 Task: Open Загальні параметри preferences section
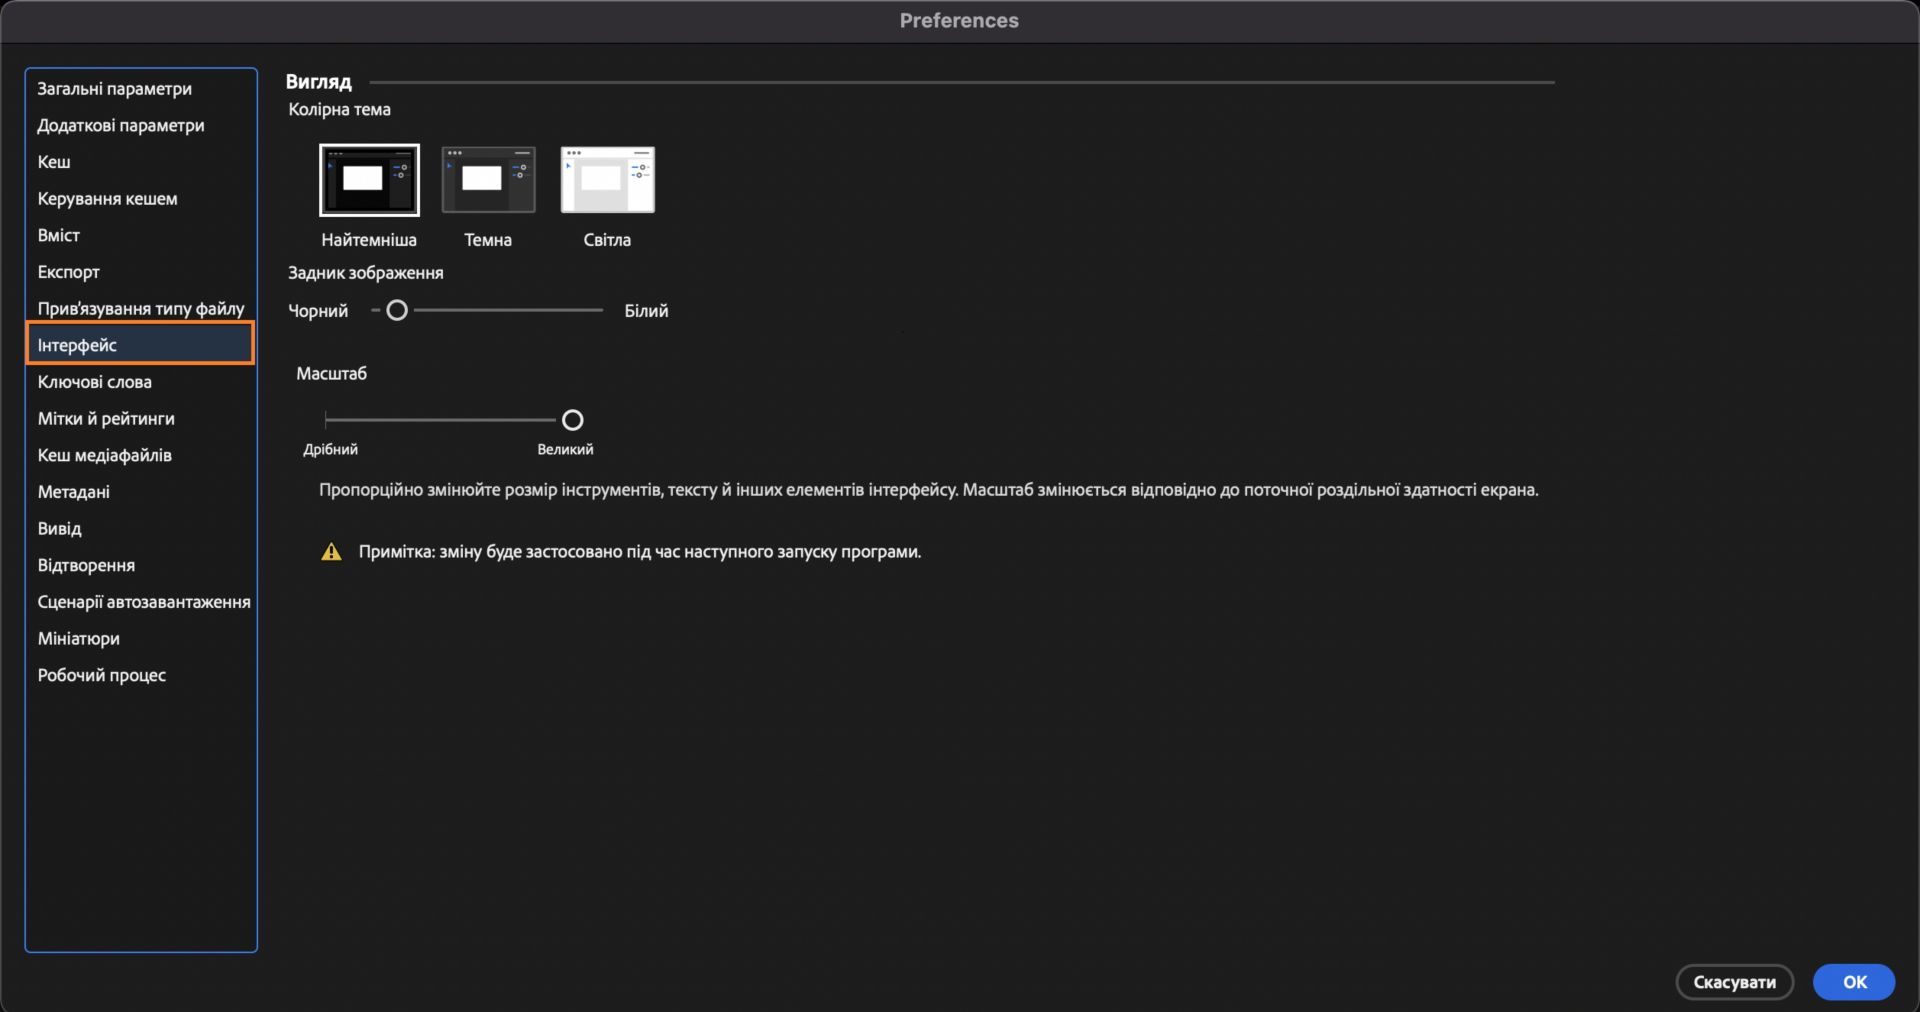(141, 89)
